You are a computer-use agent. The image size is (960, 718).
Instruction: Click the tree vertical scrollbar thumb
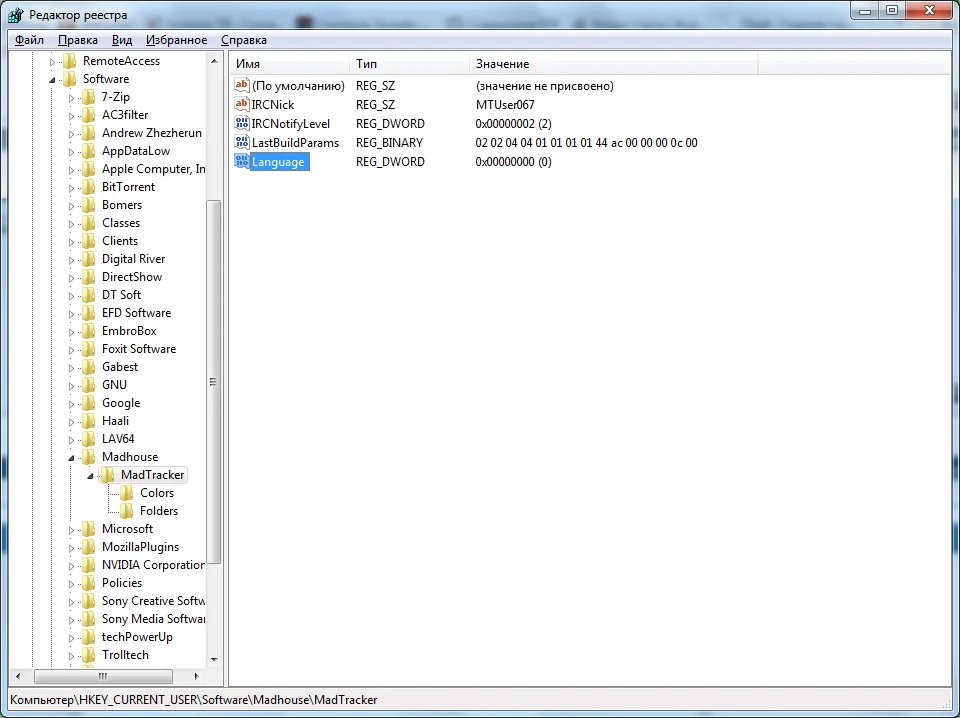pos(214,381)
